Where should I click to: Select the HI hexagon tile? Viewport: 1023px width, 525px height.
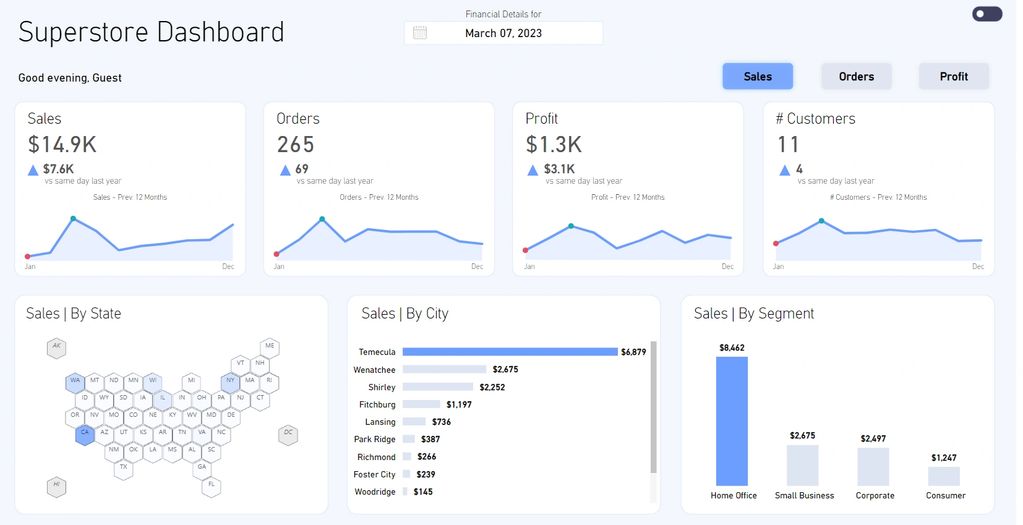[x=56, y=486]
